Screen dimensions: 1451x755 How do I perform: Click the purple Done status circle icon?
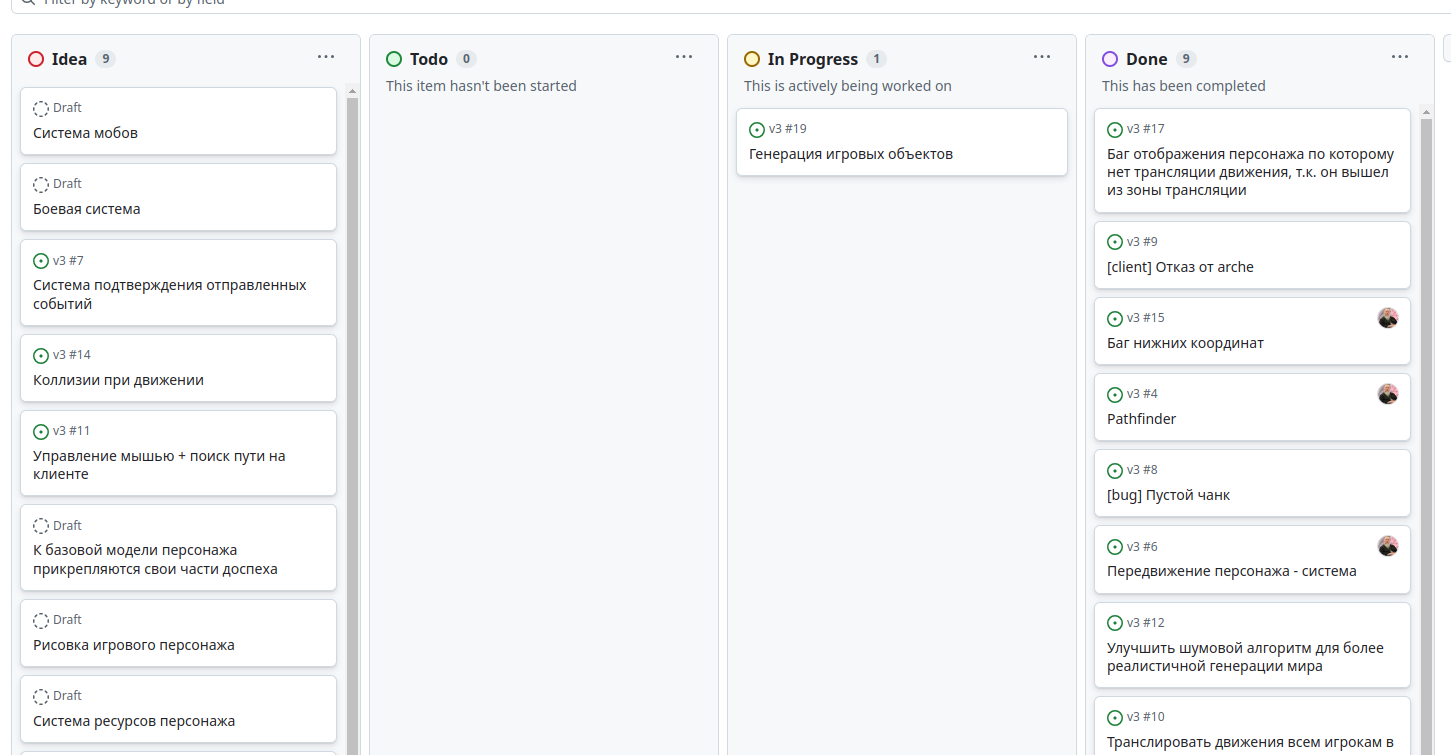click(1110, 59)
